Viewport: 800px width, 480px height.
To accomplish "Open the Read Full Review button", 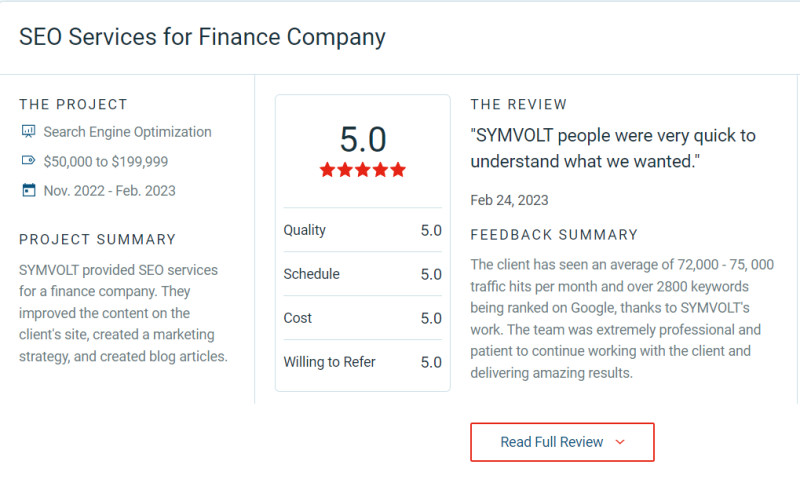I will [562, 442].
